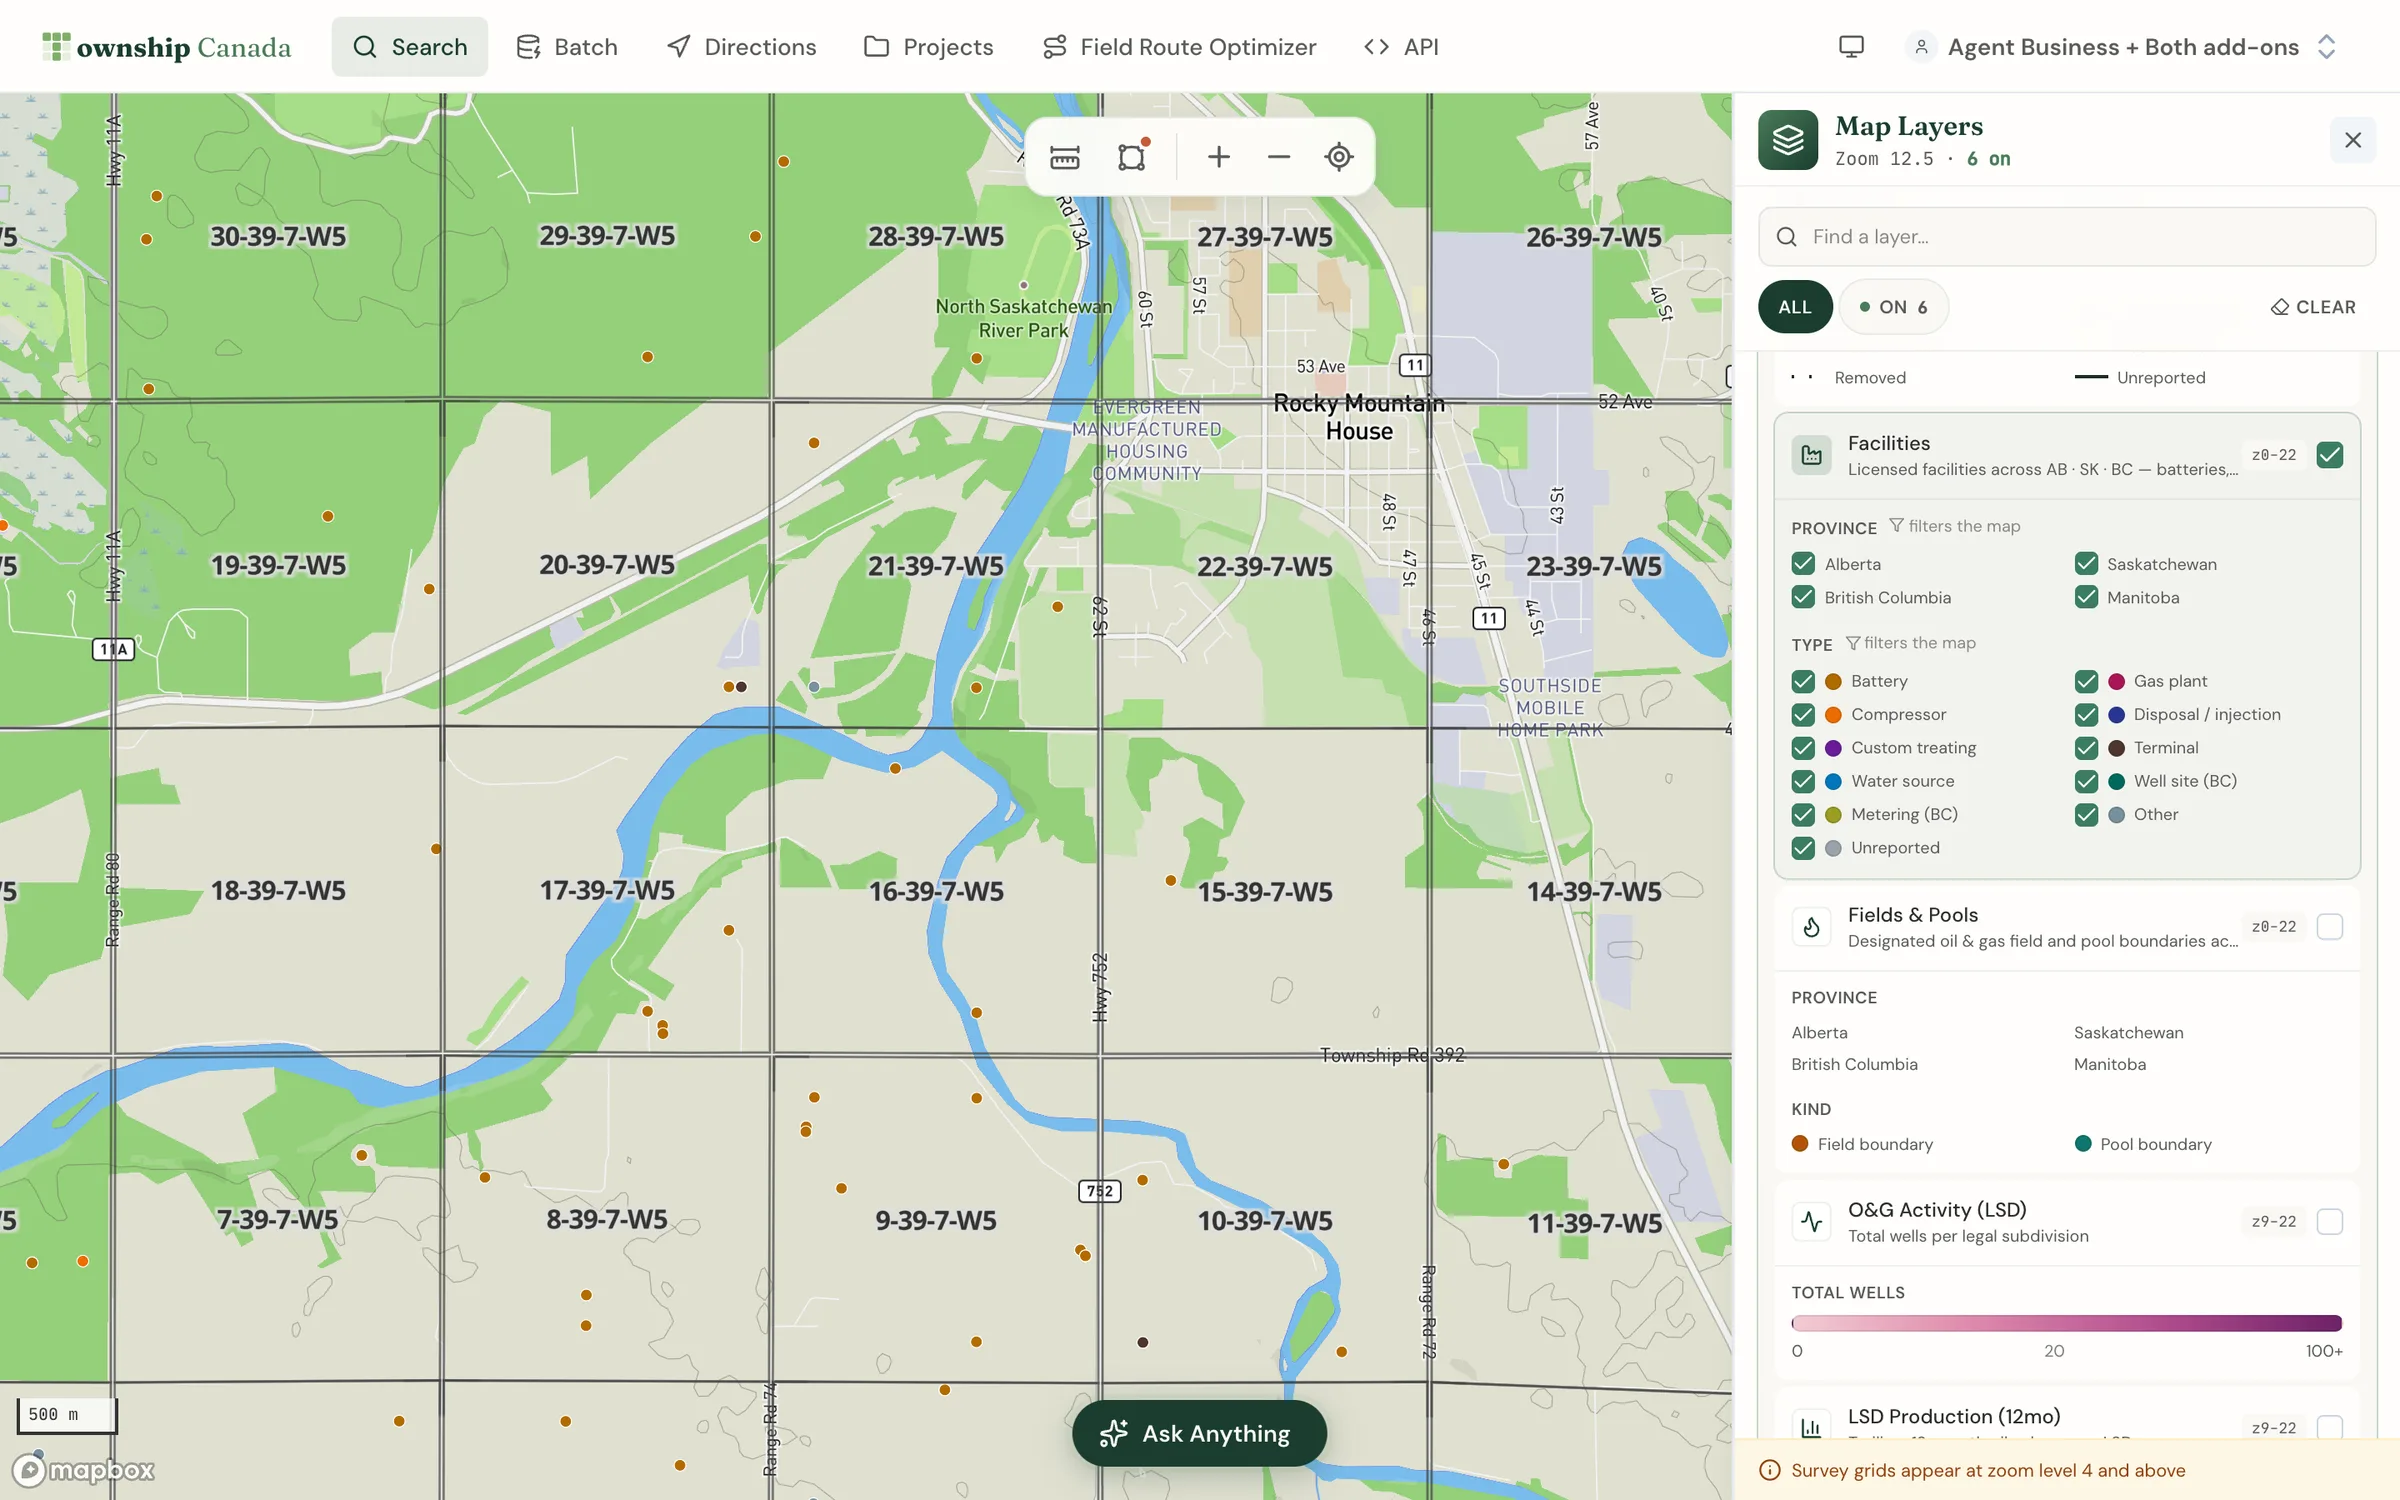
Task: Activate the area selection tool
Action: (1132, 157)
